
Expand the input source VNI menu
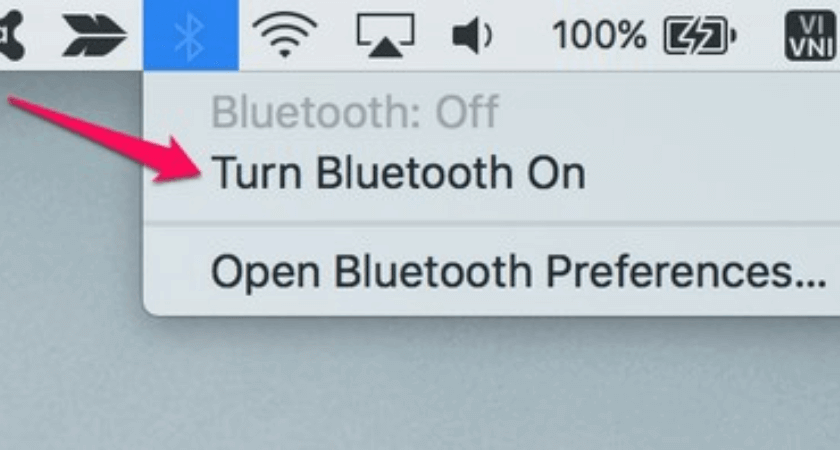[x=811, y=35]
